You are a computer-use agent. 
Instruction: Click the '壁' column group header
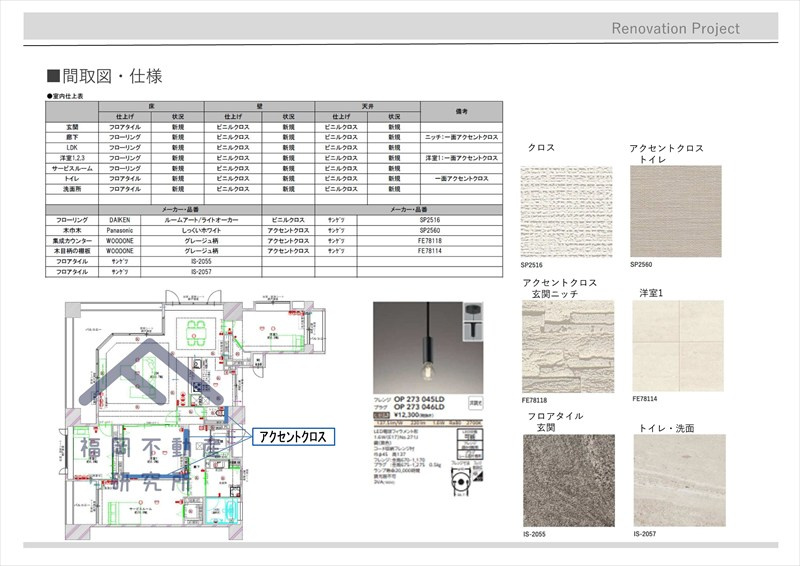[x=260, y=106]
